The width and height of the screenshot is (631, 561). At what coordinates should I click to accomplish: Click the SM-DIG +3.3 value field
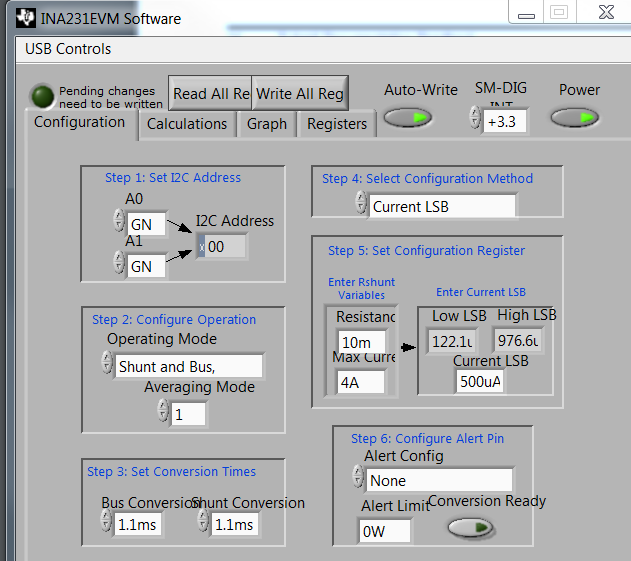point(505,122)
